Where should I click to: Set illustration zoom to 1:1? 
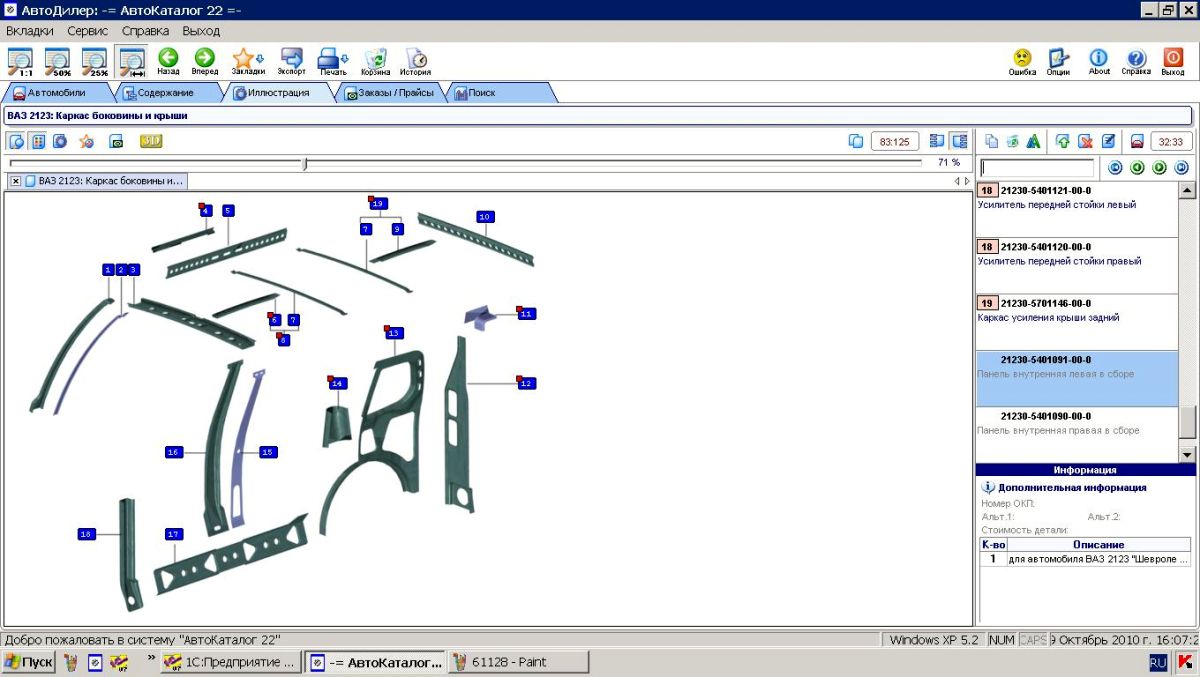click(x=20, y=62)
